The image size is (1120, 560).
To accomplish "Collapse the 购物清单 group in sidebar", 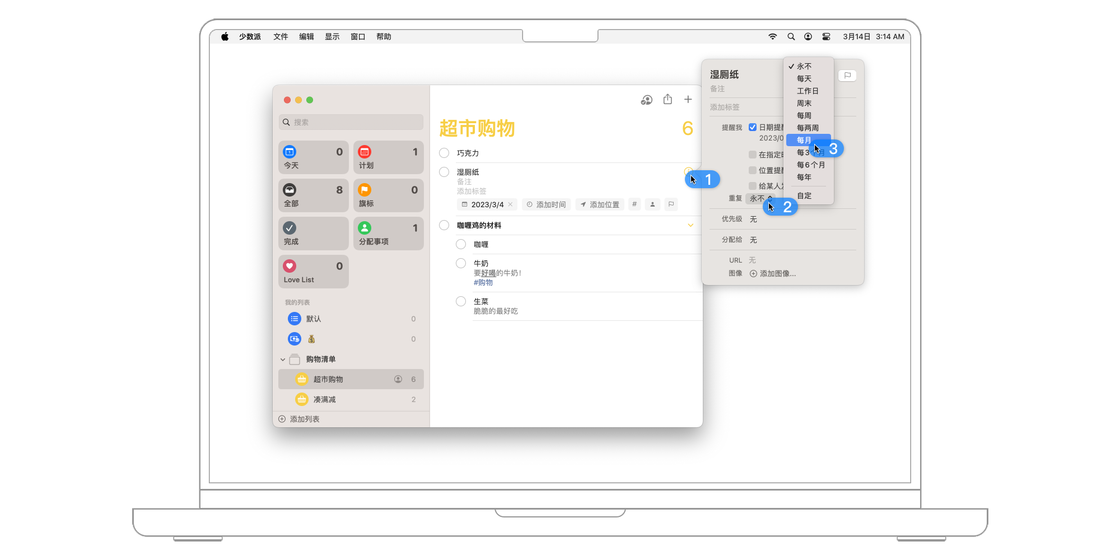I will point(283,359).
